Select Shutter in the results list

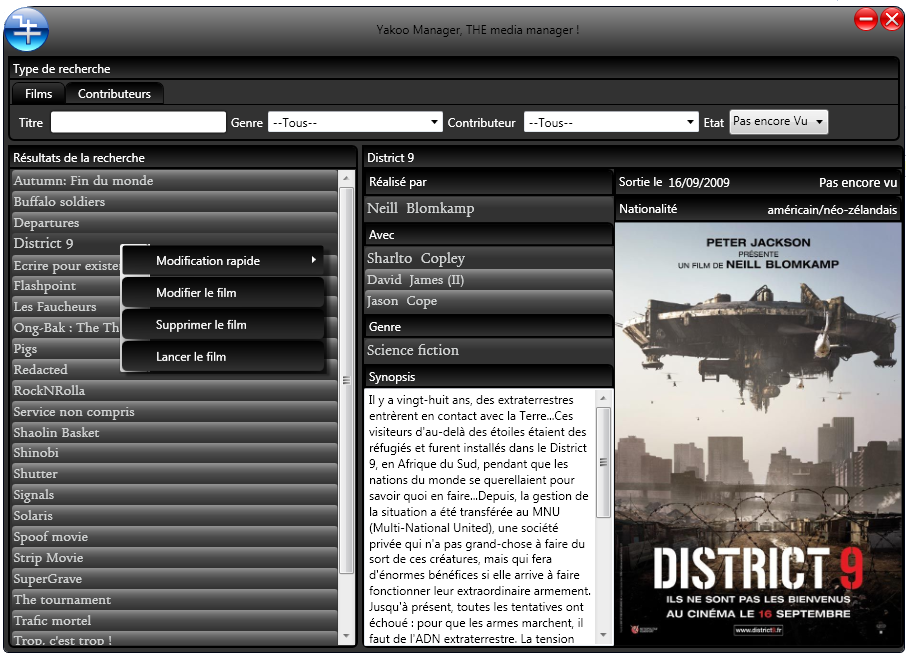(174, 473)
